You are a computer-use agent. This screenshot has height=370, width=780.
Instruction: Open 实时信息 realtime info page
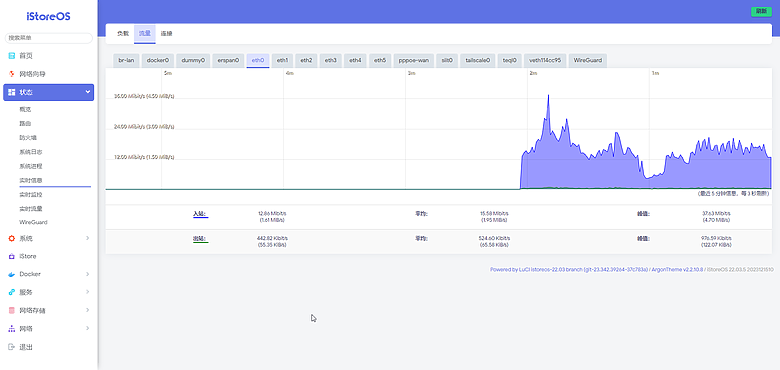coord(31,180)
